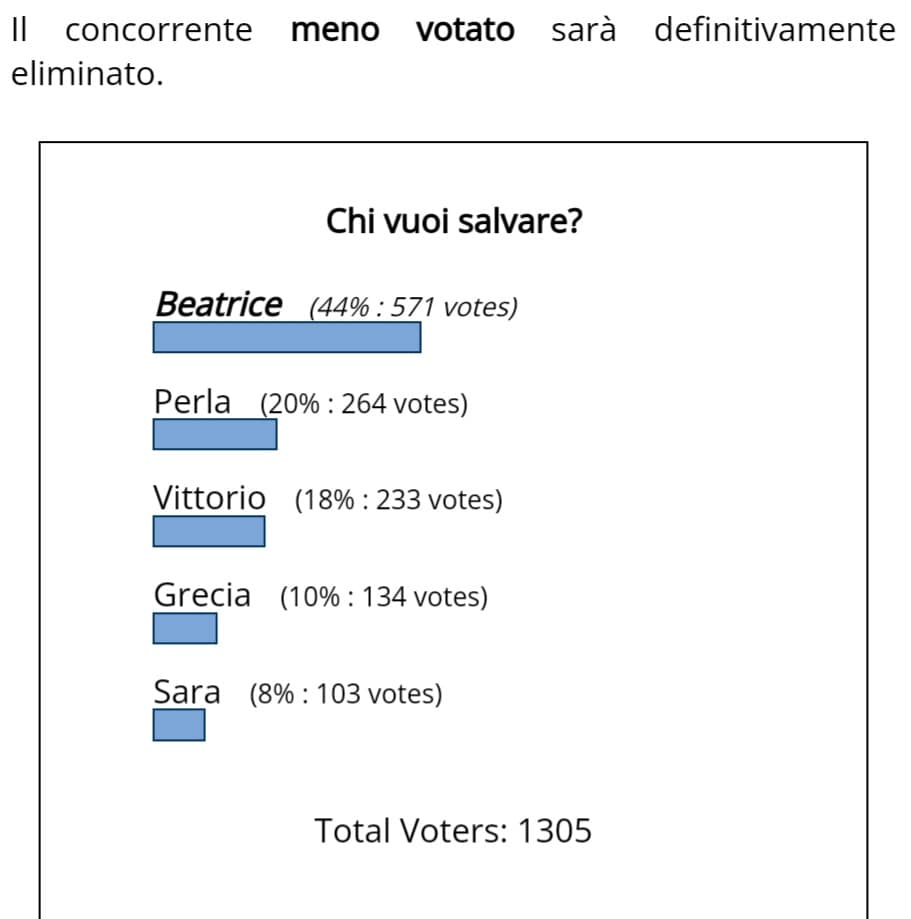Image resolution: width=911 pixels, height=919 pixels.
Task: Select the Grecia poll option name
Action: tap(202, 595)
